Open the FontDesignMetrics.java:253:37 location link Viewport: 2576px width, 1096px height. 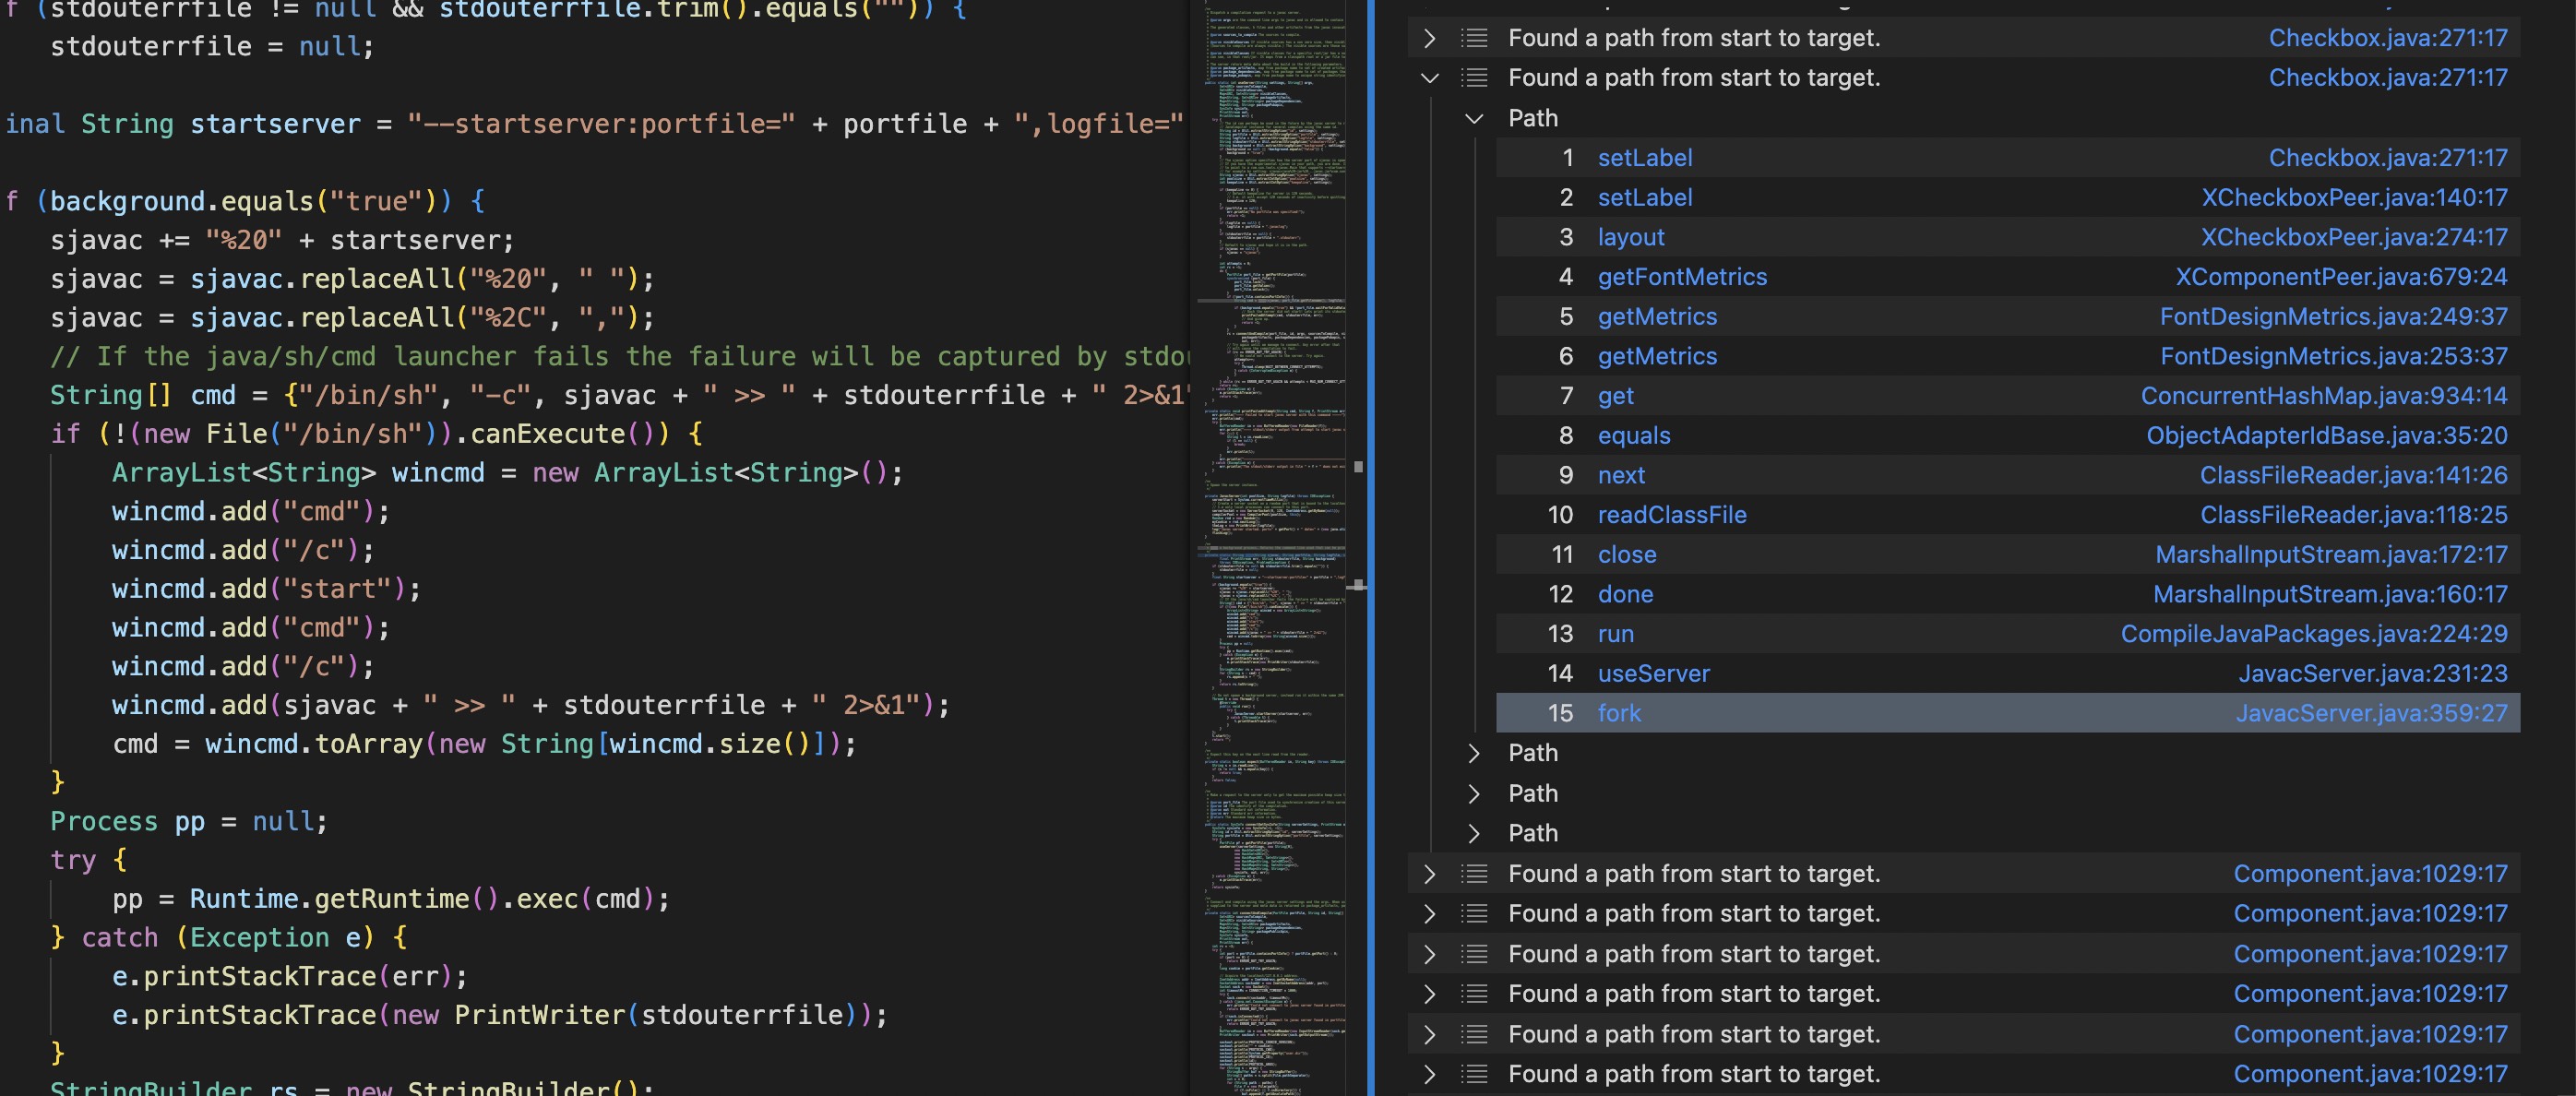2333,356
